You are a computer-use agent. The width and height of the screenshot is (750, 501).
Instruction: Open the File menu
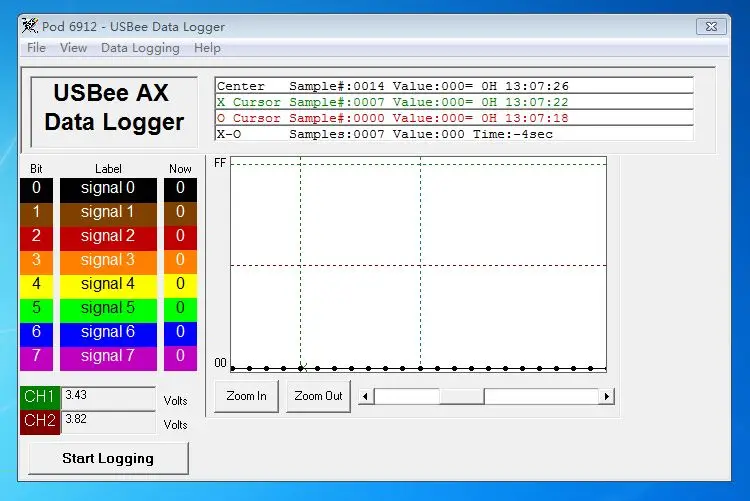pyautogui.click(x=36, y=48)
